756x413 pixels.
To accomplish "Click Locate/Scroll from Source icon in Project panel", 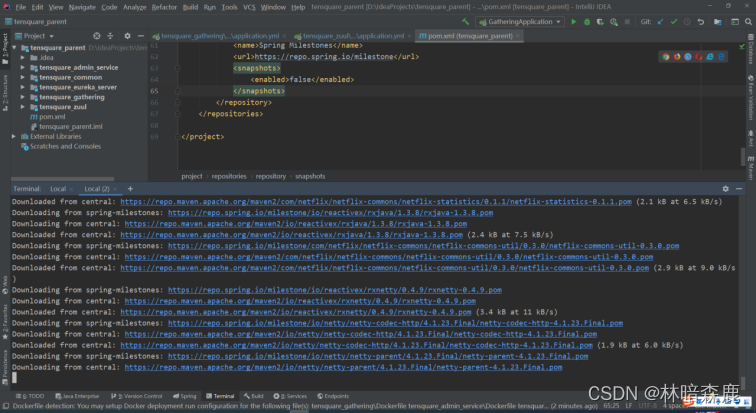I will [97, 36].
